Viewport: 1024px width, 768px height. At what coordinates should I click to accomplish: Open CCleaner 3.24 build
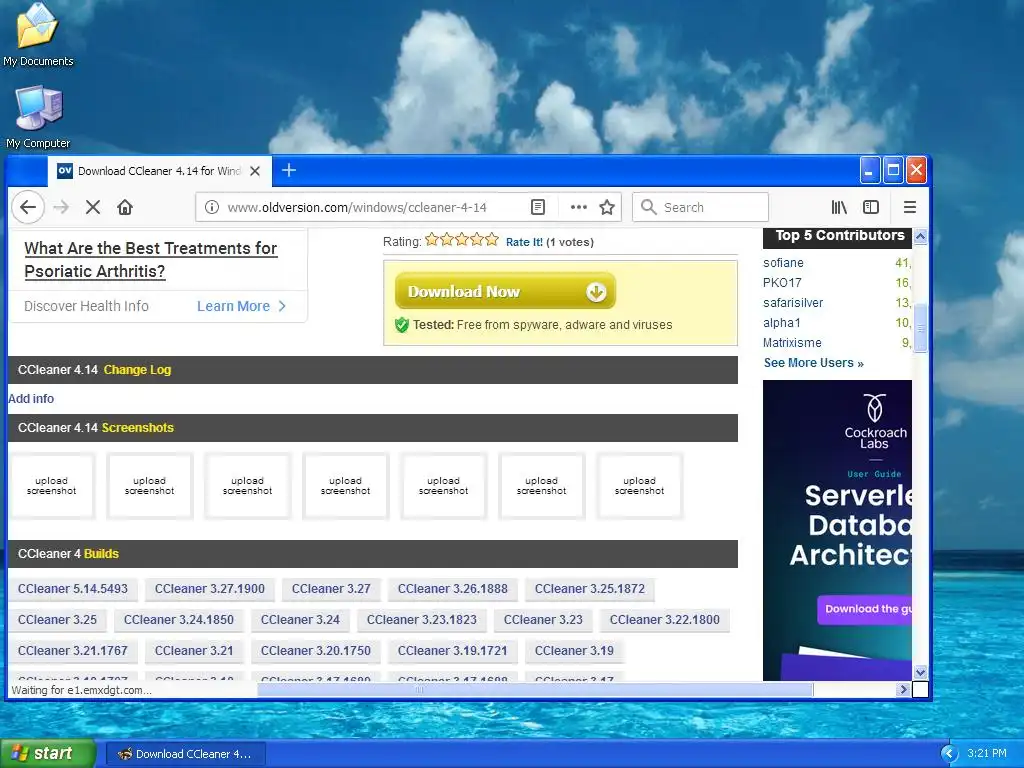(300, 620)
